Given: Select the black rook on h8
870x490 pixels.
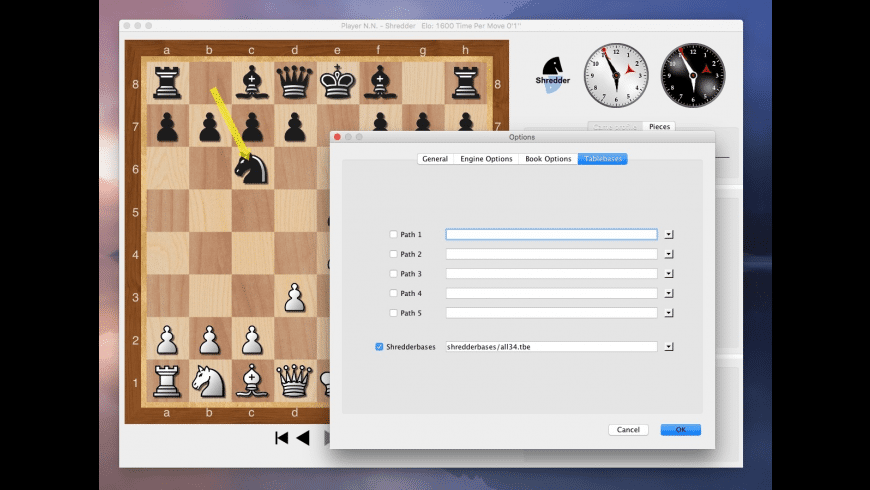Looking at the screenshot, I should 466,83.
